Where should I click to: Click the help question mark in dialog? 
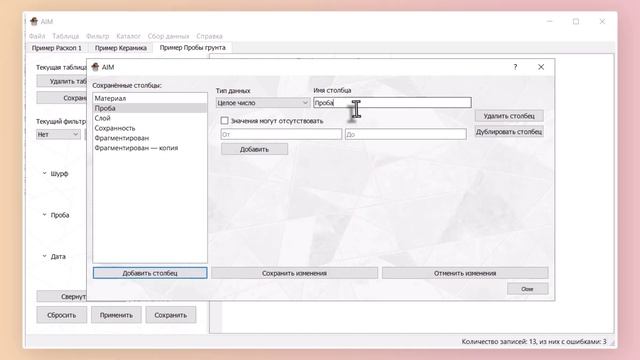pyautogui.click(x=515, y=67)
